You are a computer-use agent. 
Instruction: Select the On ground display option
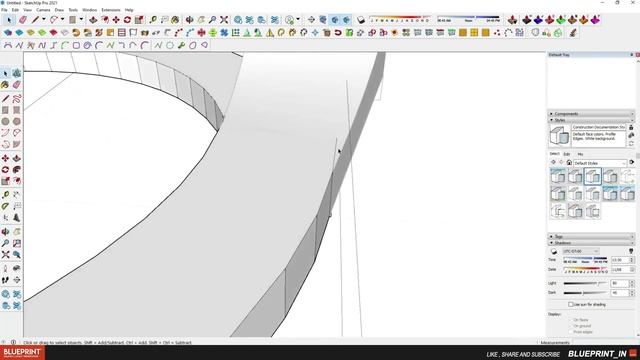tap(571, 326)
